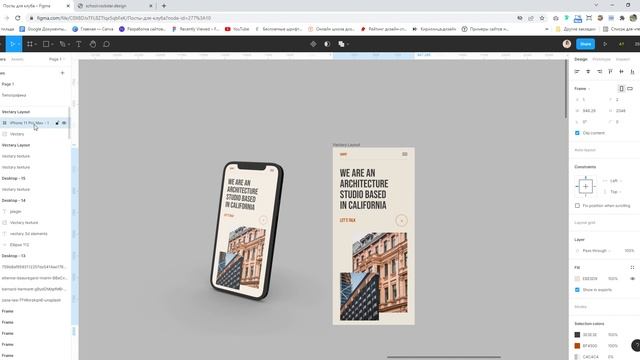Hide the fill with eye icon
Image resolution: width=640 pixels, height=360 pixels.
coord(632,279)
